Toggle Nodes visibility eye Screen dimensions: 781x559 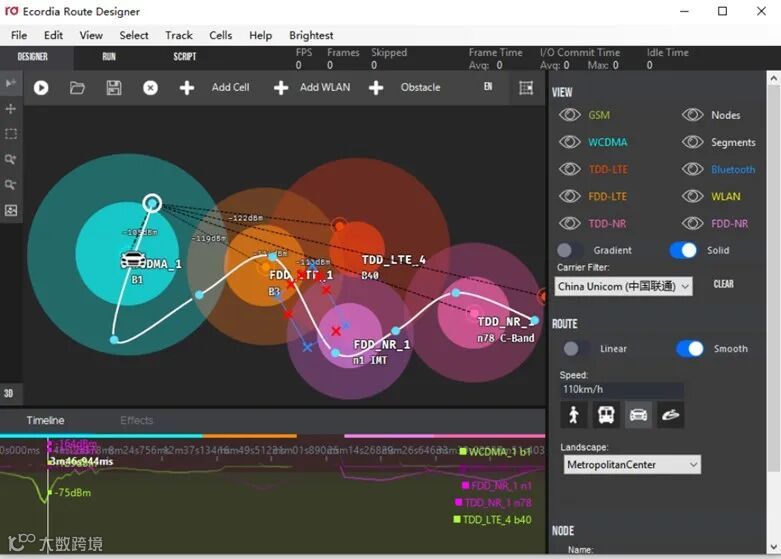click(692, 115)
